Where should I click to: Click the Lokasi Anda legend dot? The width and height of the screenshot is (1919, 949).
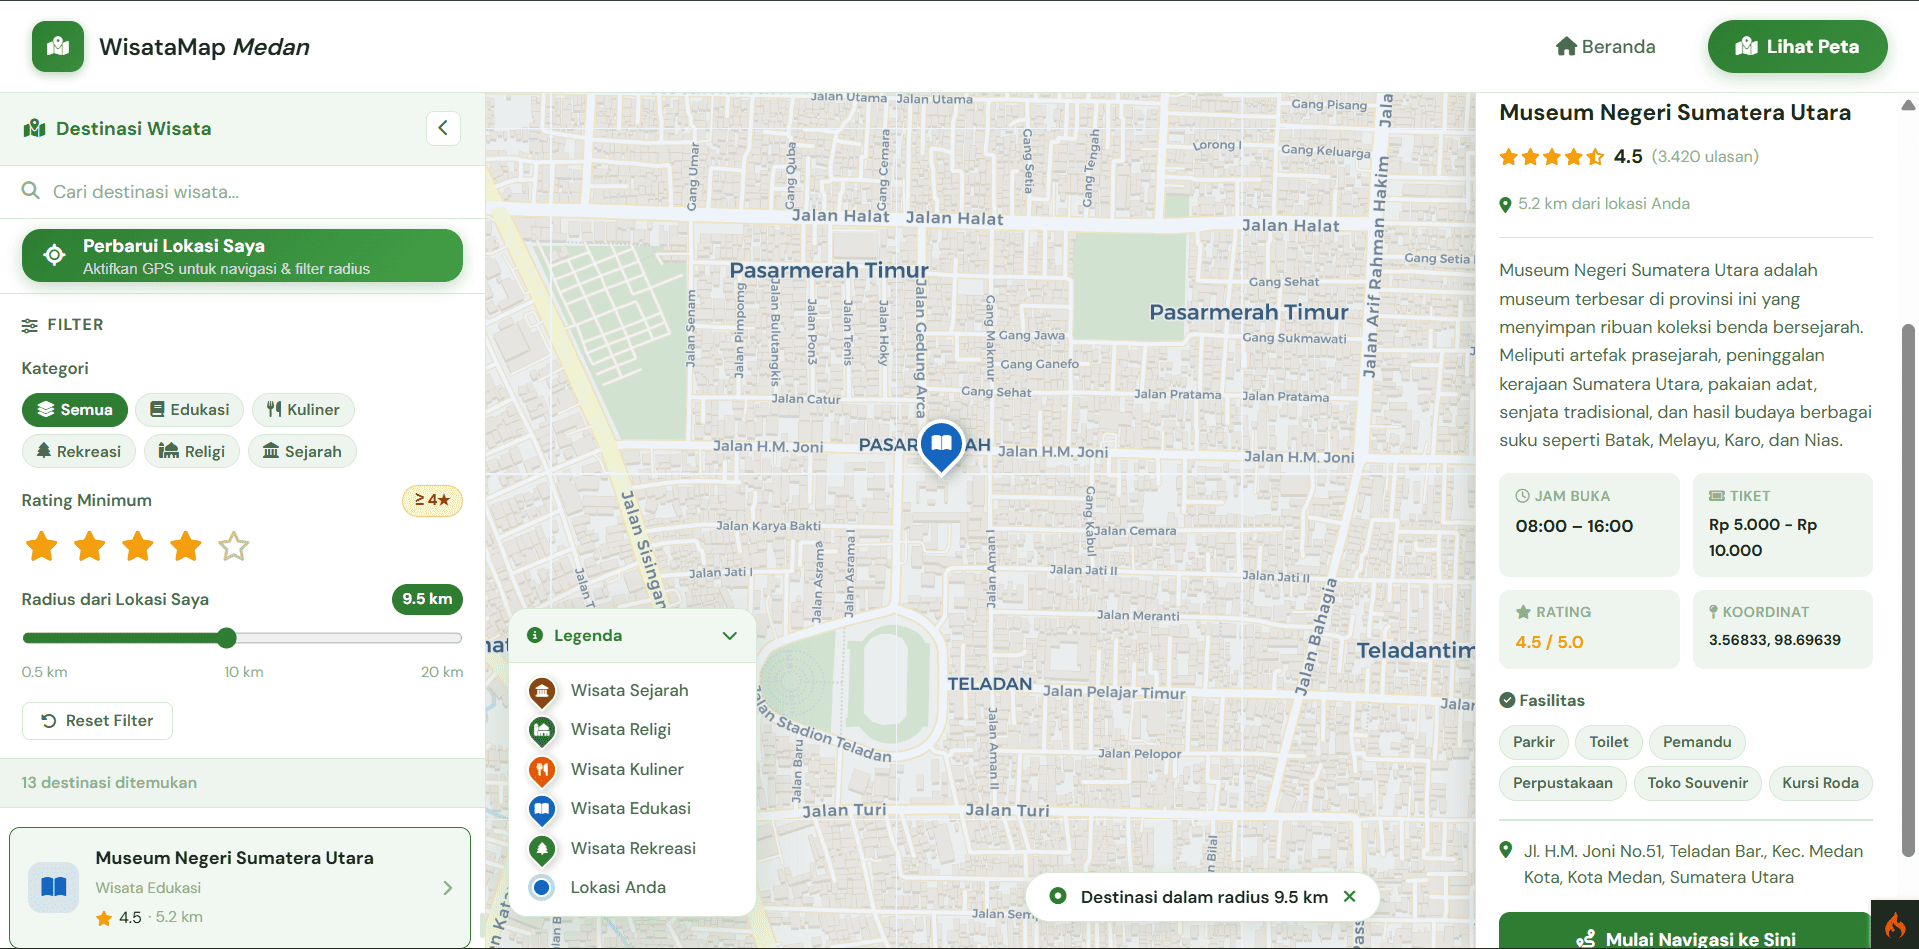(x=542, y=887)
